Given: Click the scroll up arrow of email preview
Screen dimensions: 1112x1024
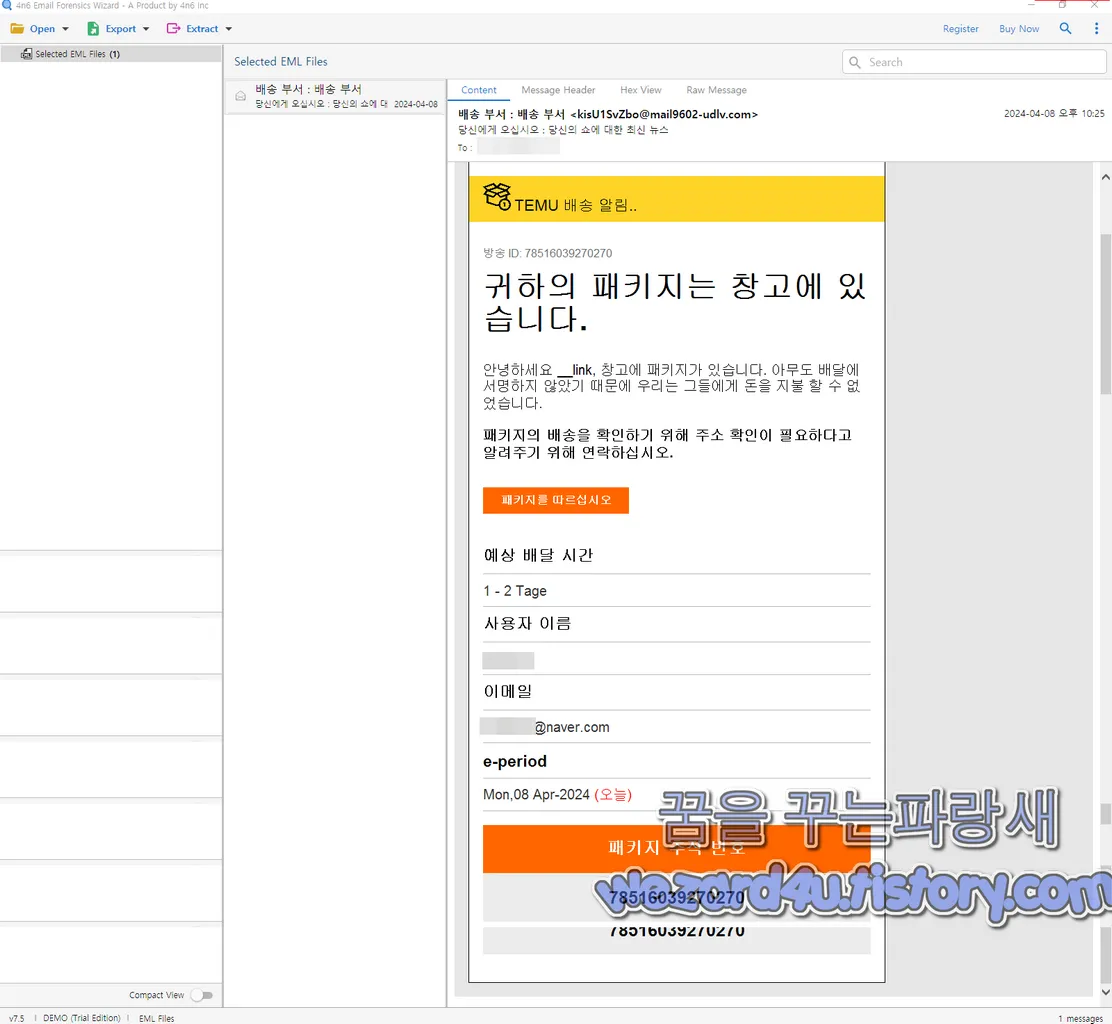Looking at the screenshot, I should (1106, 177).
